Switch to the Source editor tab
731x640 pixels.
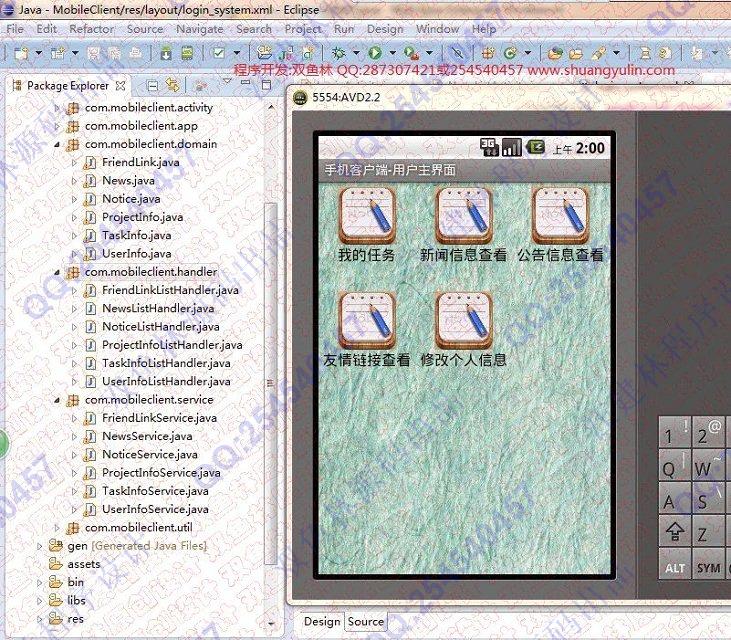[x=365, y=621]
